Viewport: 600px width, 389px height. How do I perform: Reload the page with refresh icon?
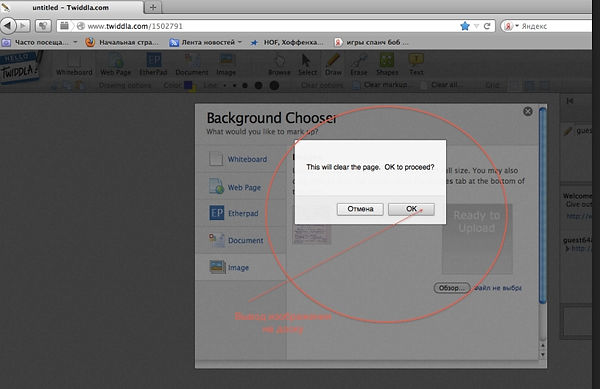[487, 26]
